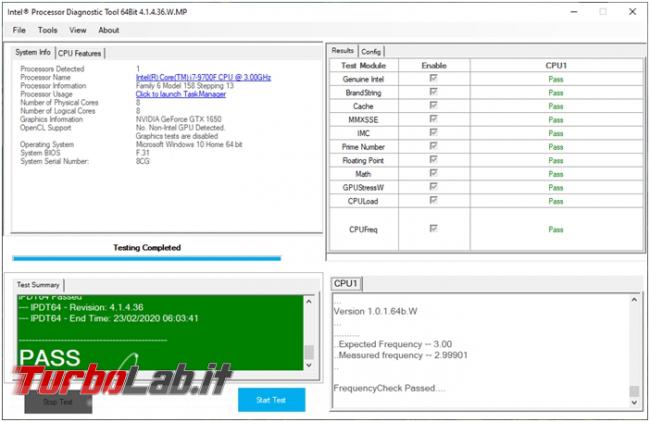Select the Test Summary tab
Viewport: 650px width, 422px height.
[x=38, y=285]
